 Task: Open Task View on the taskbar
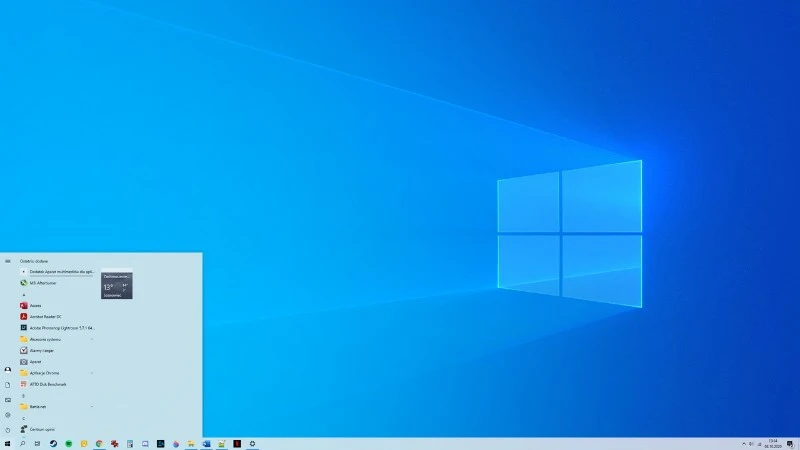pos(37,444)
